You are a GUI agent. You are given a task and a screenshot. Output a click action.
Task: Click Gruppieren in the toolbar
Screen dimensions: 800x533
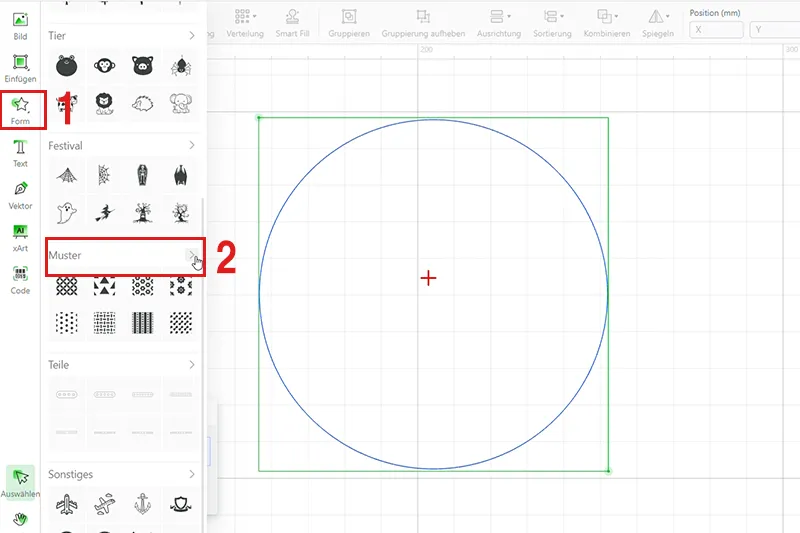349,24
